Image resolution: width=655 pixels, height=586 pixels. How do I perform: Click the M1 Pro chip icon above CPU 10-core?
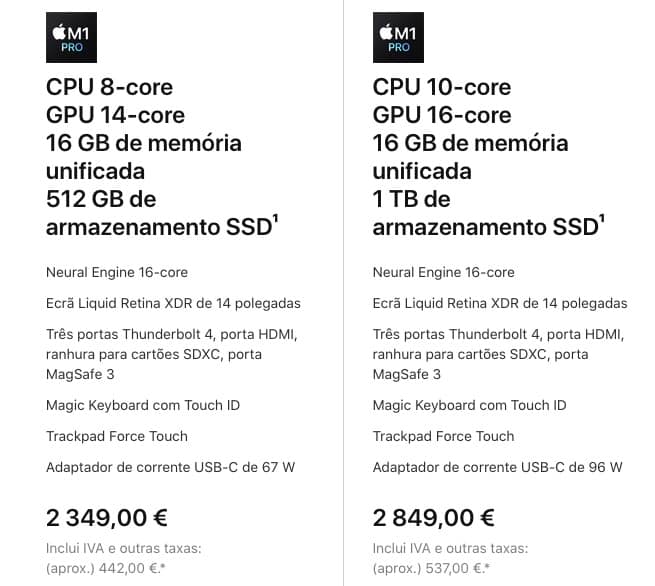coord(398,37)
